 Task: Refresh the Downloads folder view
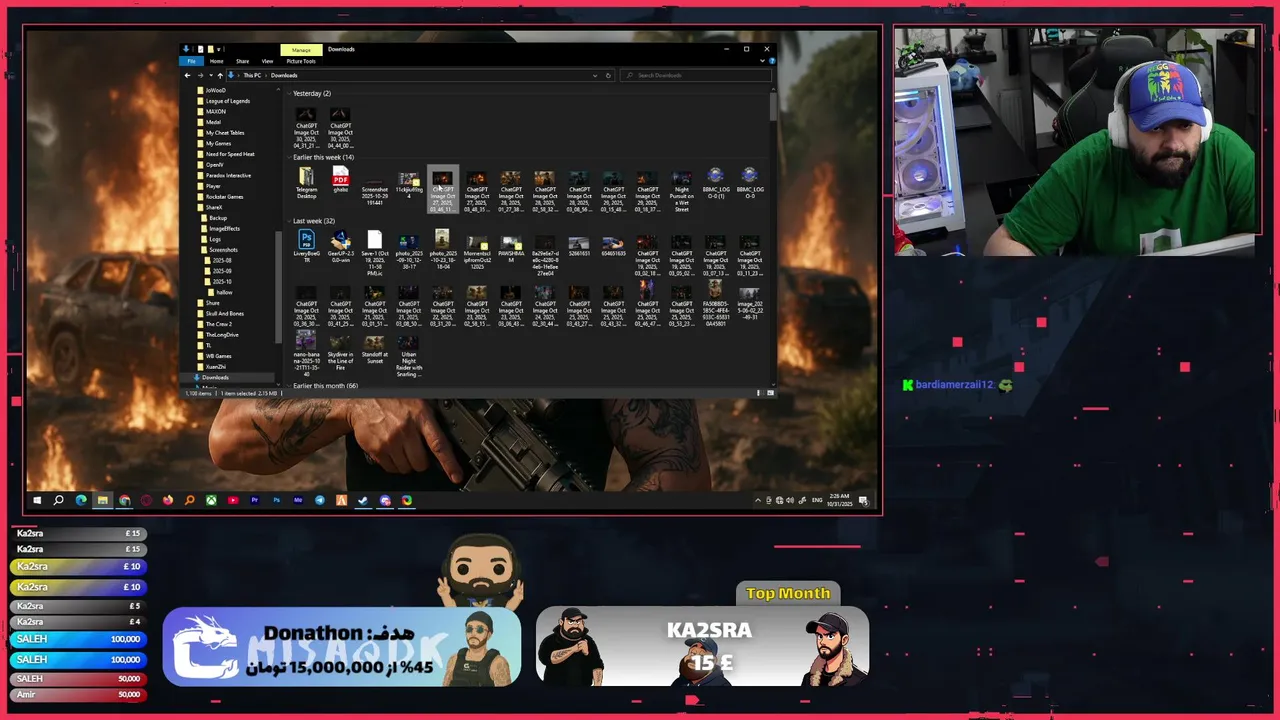[608, 75]
